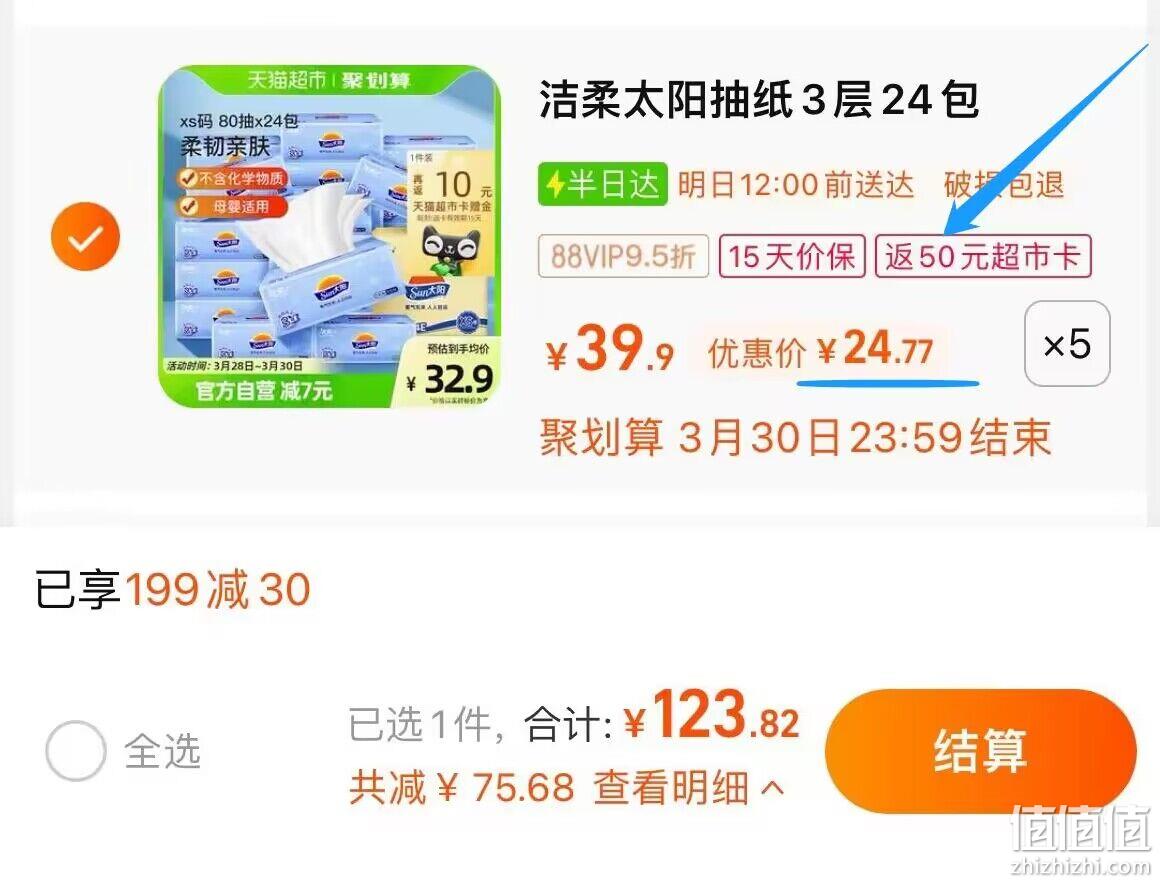This screenshot has height=884, width=1160.
Task: Tap the green 半日达 lightning badge
Action: [x=602, y=184]
